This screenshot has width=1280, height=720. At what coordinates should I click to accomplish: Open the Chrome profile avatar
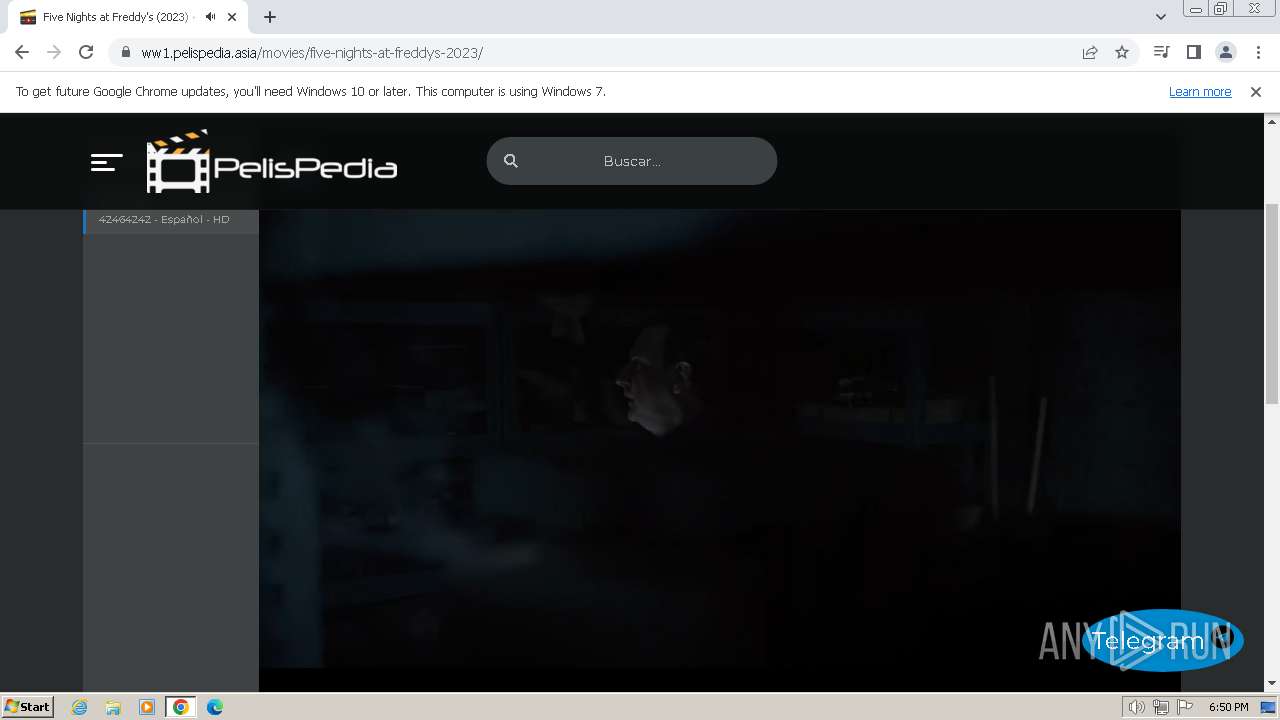1226,52
